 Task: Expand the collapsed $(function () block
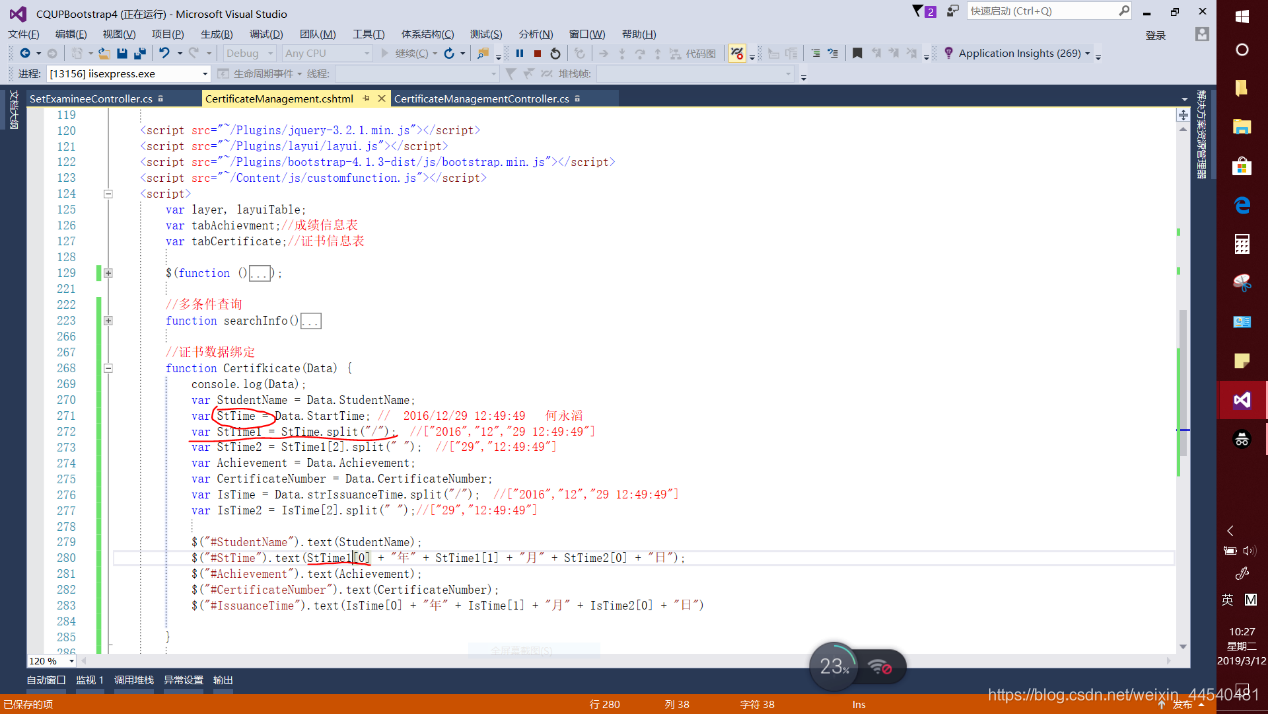[x=108, y=273]
